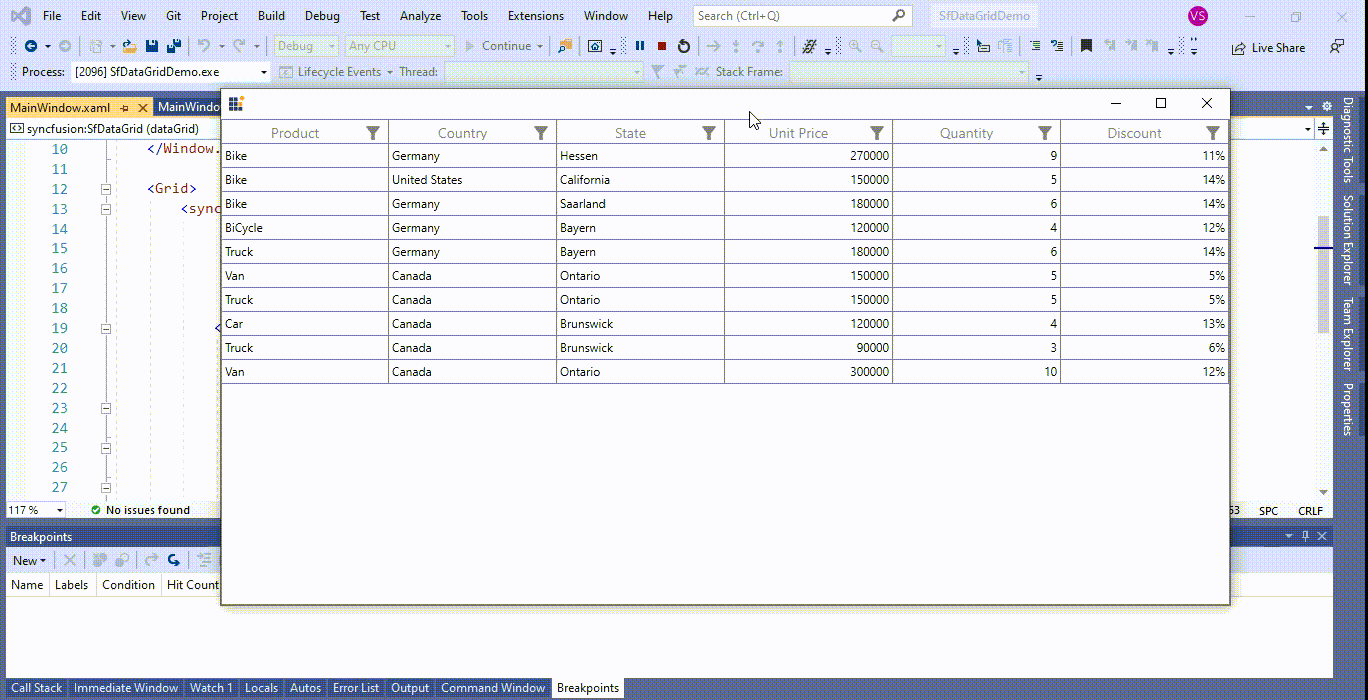This screenshot has height=700, width=1368.
Task: Restart the app with the circular restart icon
Action: 684,46
